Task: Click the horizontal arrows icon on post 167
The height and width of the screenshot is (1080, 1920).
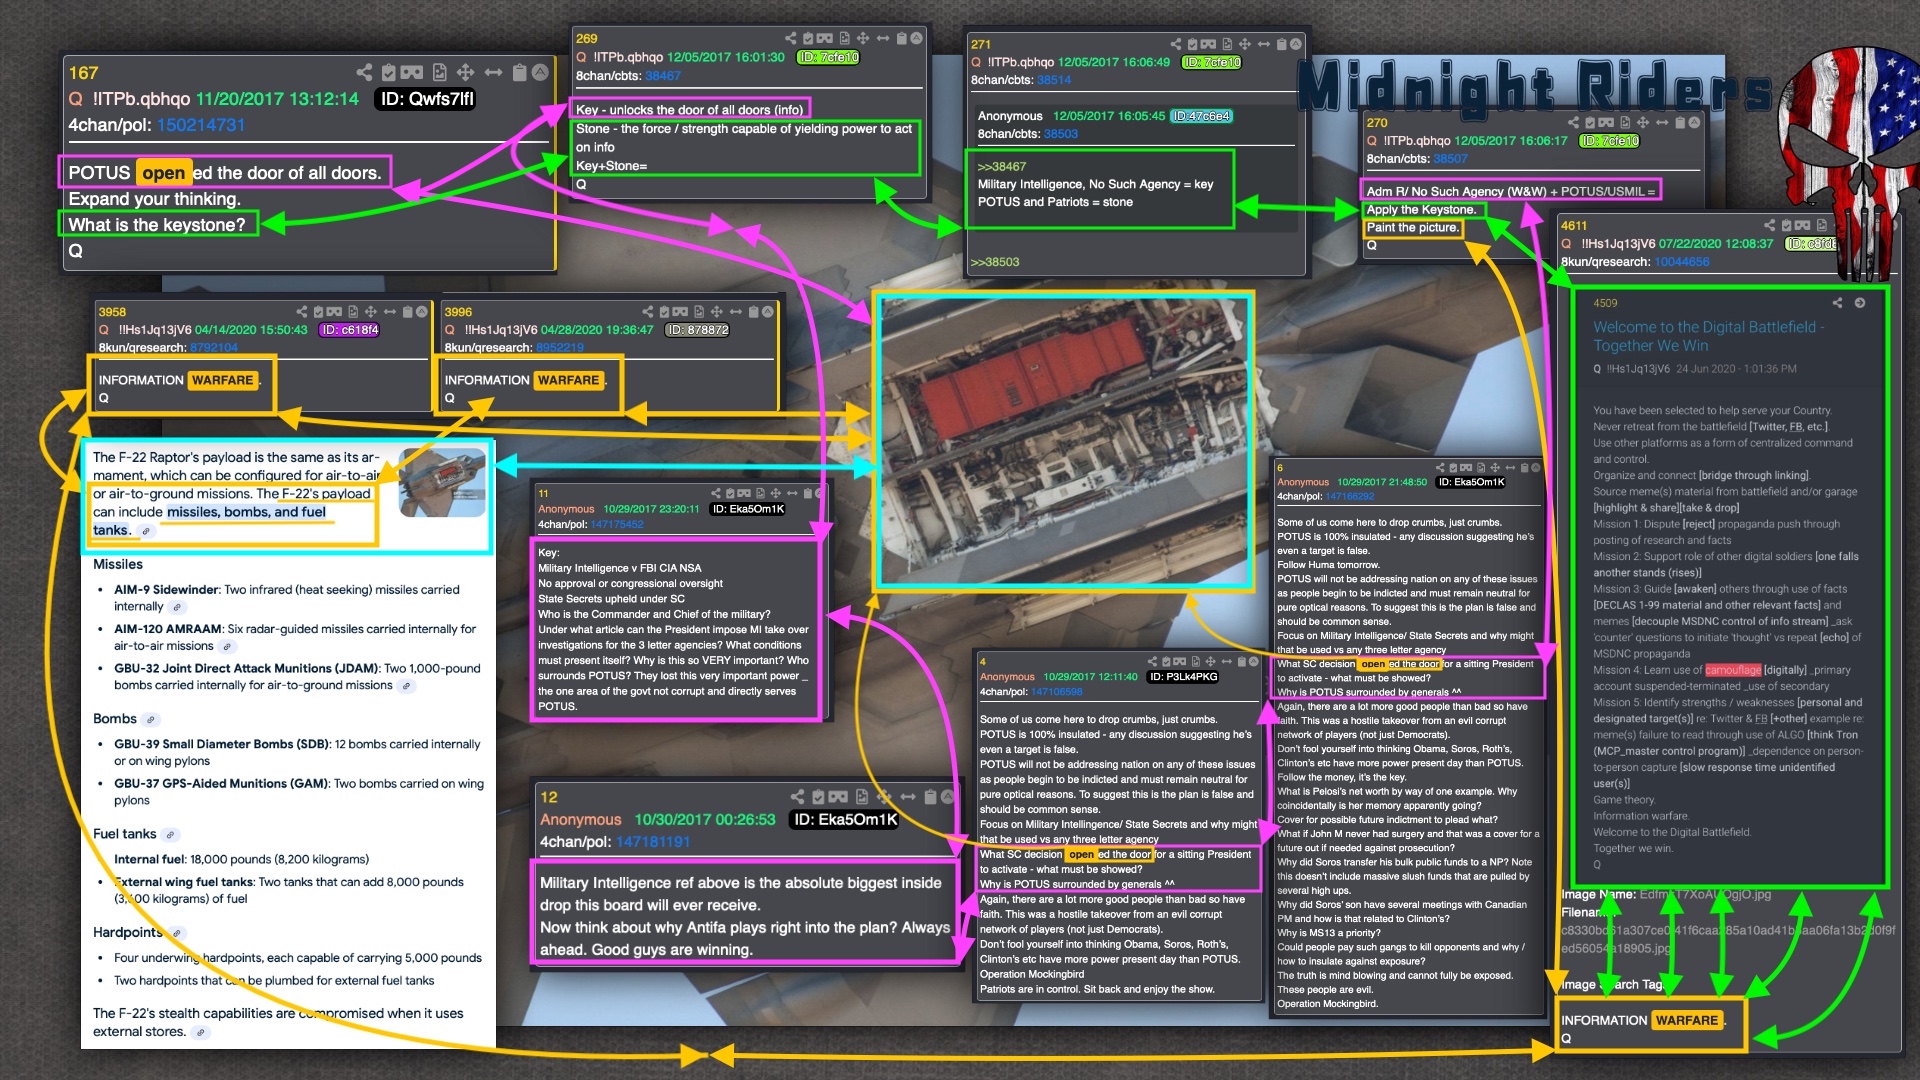Action: click(x=493, y=72)
